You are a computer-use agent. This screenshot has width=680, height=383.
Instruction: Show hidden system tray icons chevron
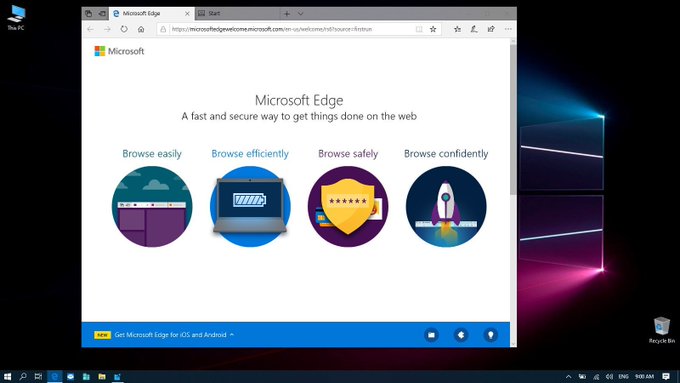click(569, 376)
